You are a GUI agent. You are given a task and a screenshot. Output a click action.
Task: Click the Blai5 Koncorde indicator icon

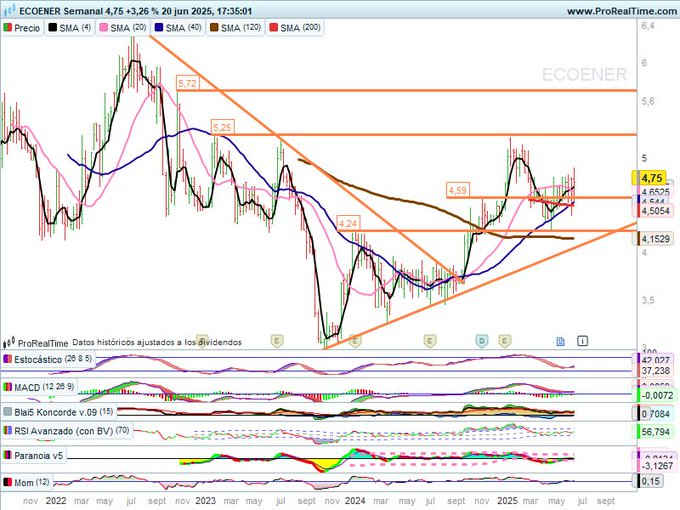(x=7, y=412)
